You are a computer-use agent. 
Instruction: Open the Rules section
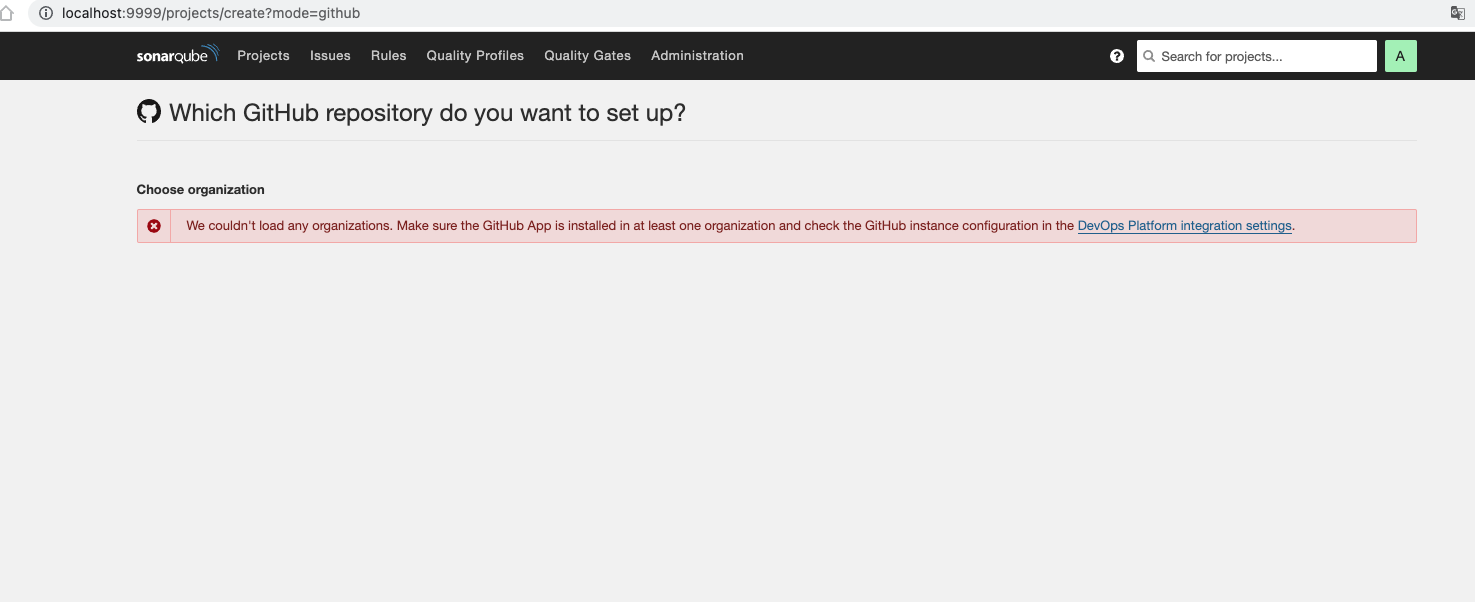(388, 56)
